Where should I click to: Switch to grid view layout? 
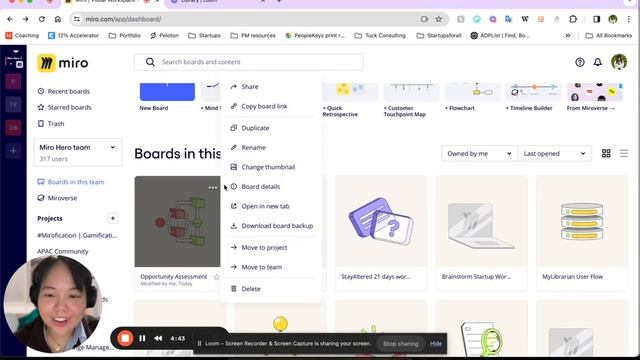[x=606, y=153]
